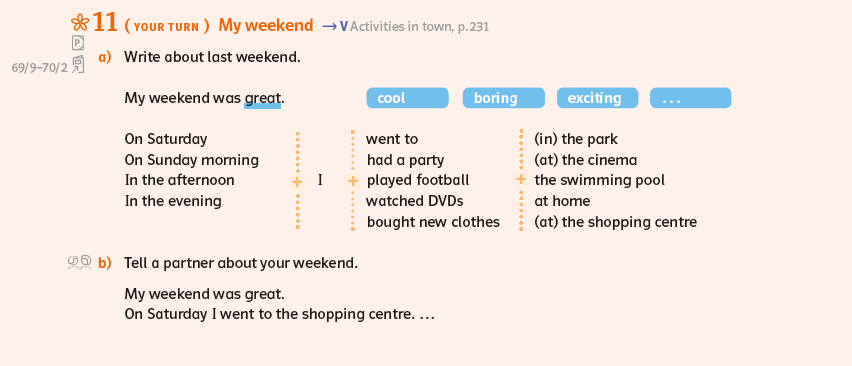Click the 'My weekend' orange heading
This screenshot has width=852, height=366.
266,26
